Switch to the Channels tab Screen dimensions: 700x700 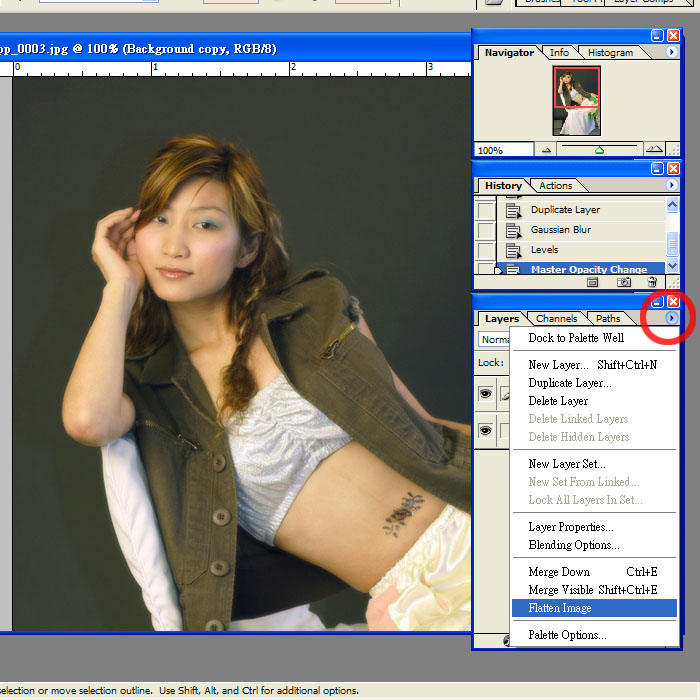(x=556, y=319)
